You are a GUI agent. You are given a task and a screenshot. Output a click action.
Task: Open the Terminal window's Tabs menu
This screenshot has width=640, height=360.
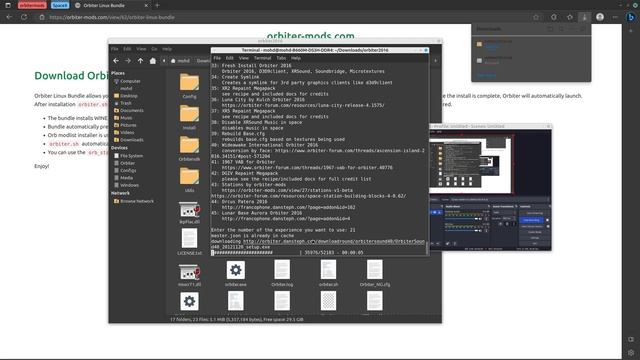point(281,58)
